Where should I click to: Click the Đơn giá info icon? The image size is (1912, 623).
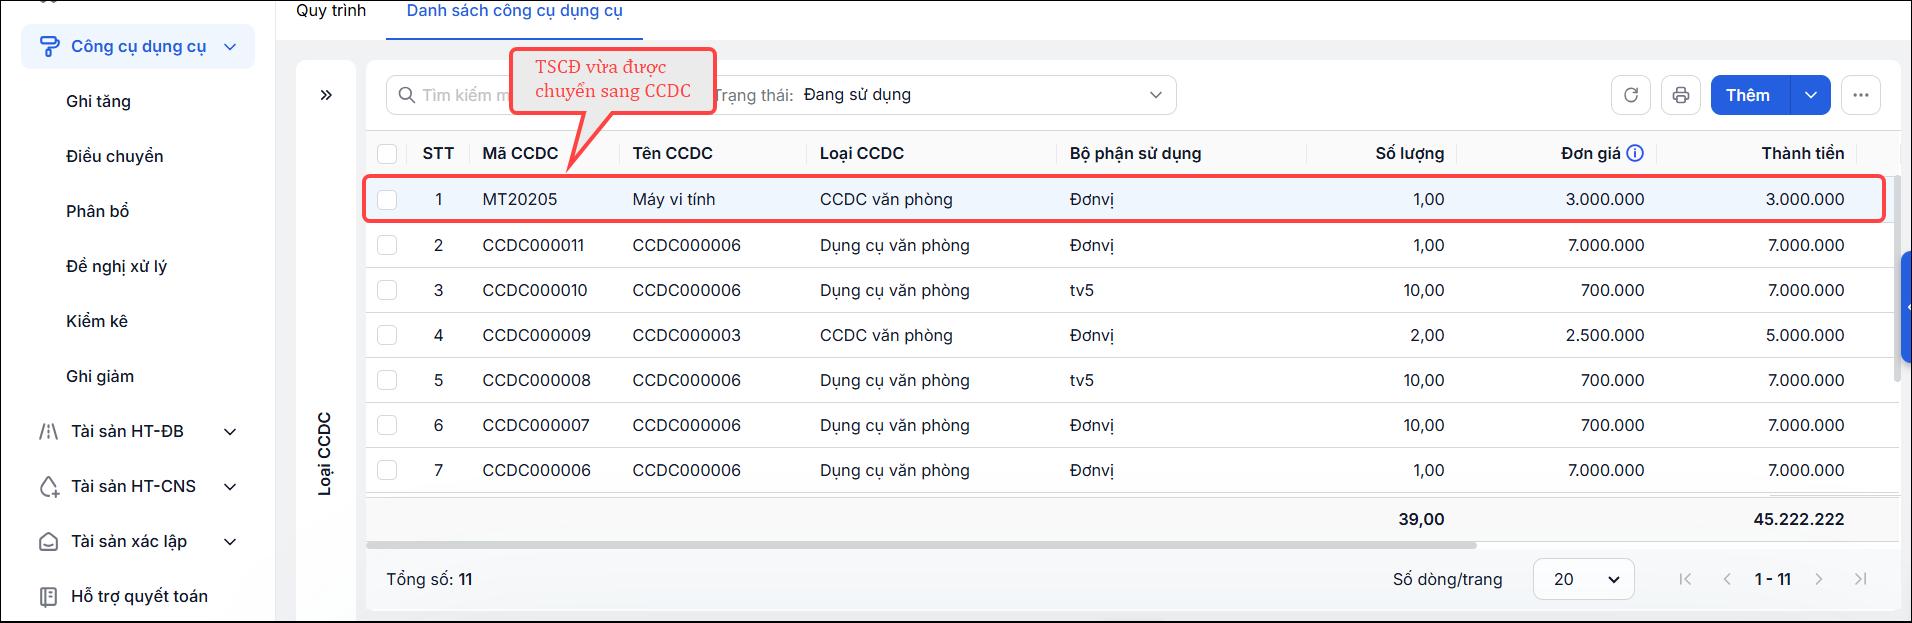pyautogui.click(x=1635, y=153)
